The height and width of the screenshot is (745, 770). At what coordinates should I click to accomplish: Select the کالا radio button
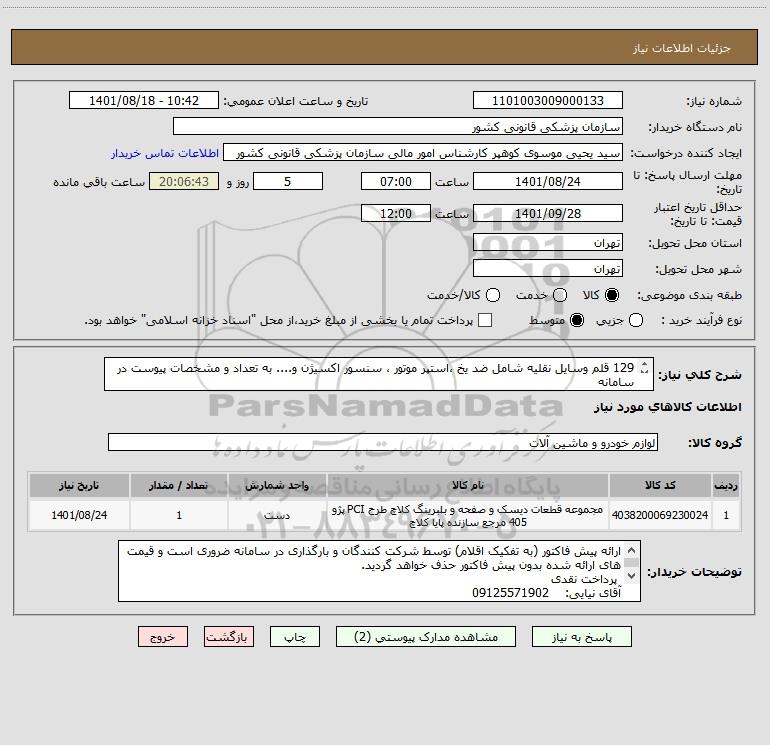[x=612, y=295]
